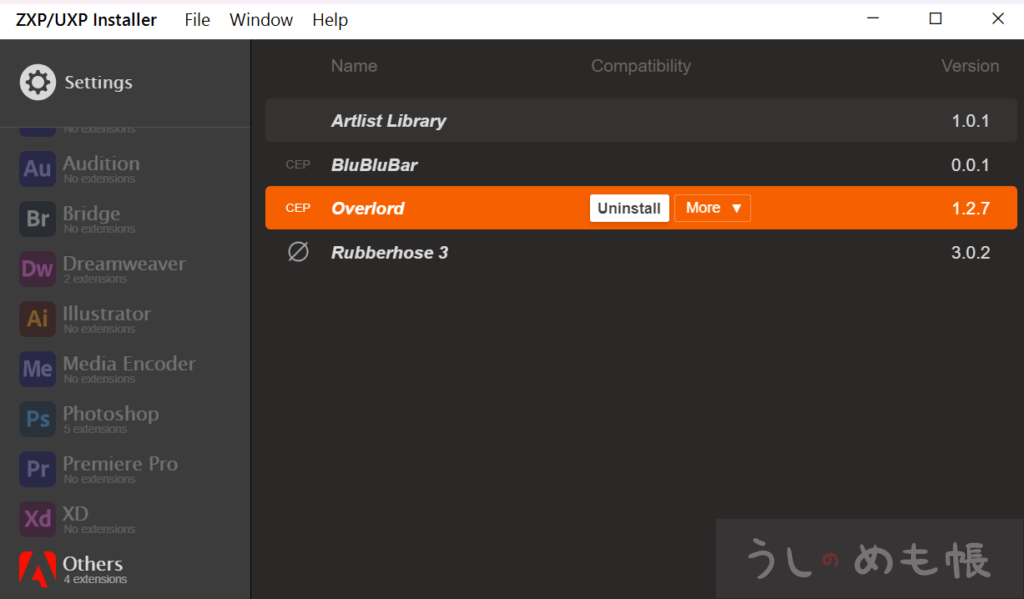
Task: Select the Media Encoder icon
Action: pos(37,369)
